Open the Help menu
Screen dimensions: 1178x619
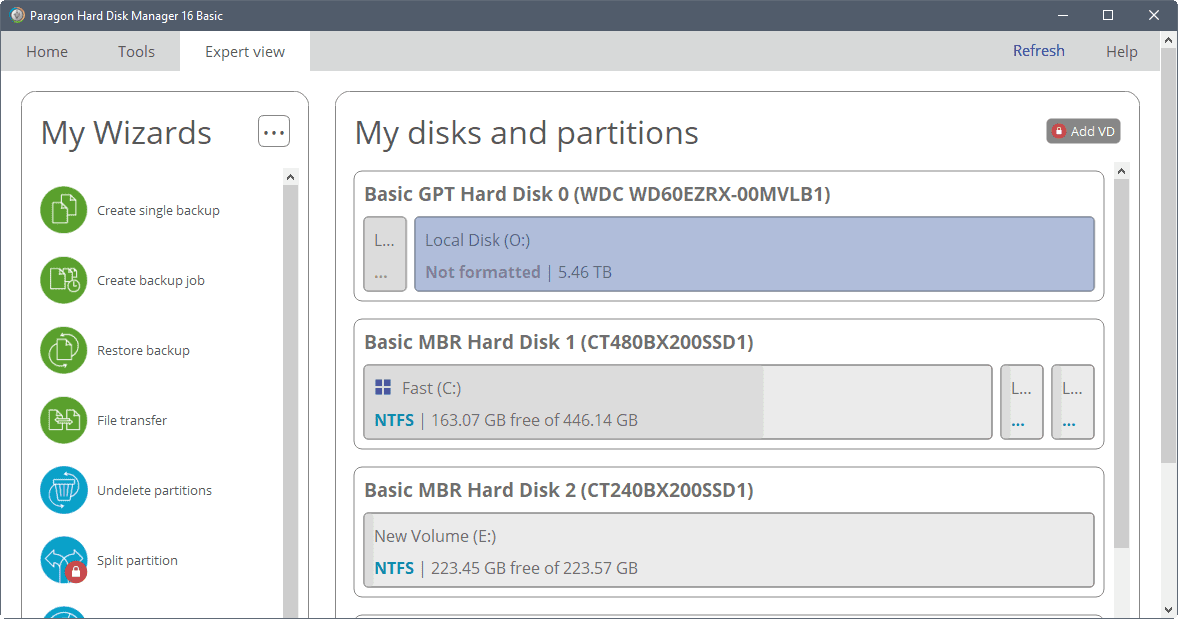(1122, 51)
